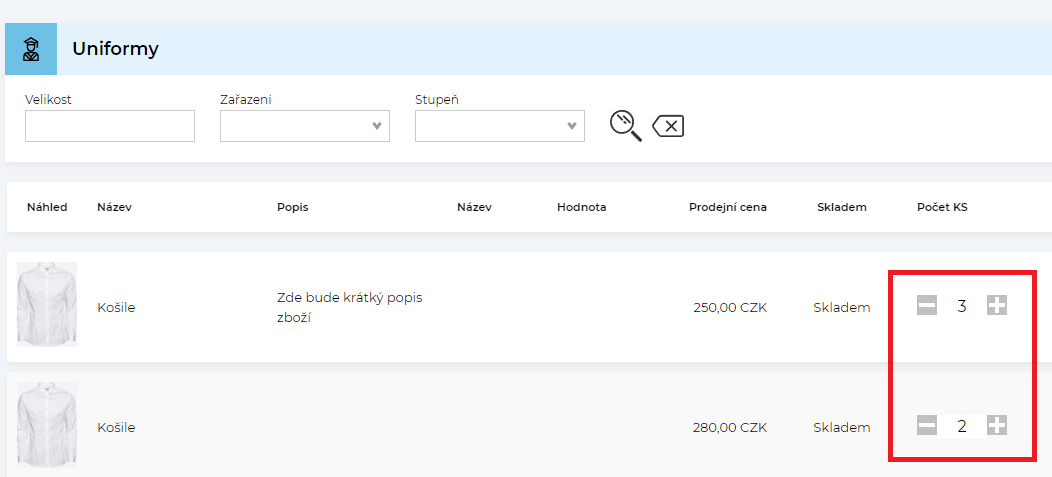Image resolution: width=1052 pixels, height=477 pixels.
Task: Open thumbnail of the 250,00 CZK shirt
Action: click(x=47, y=305)
